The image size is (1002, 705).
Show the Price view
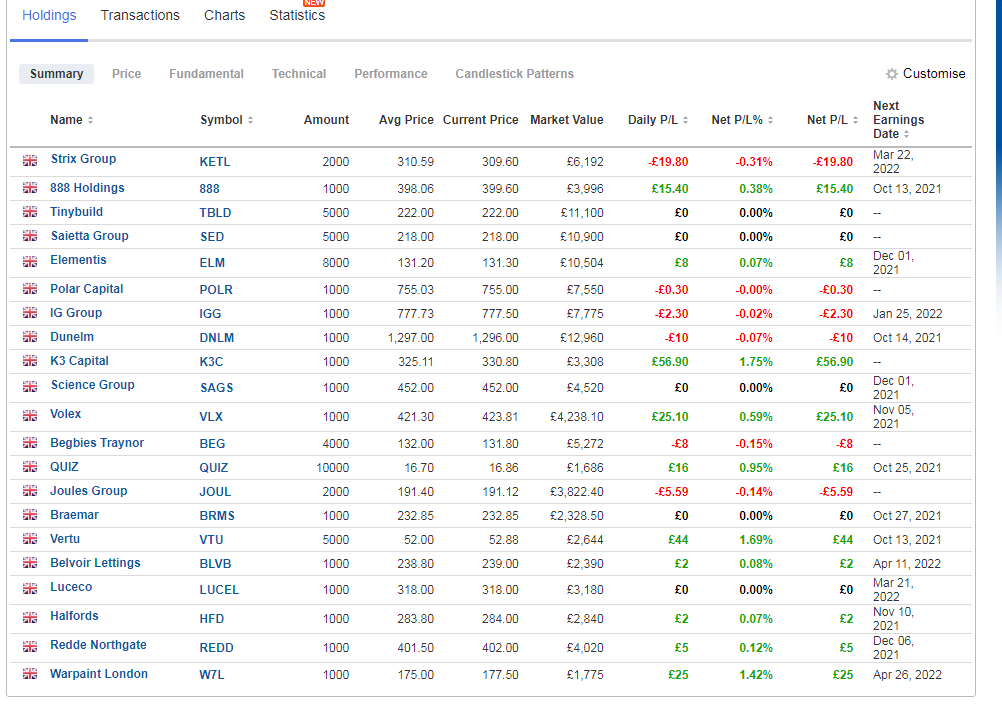click(127, 74)
